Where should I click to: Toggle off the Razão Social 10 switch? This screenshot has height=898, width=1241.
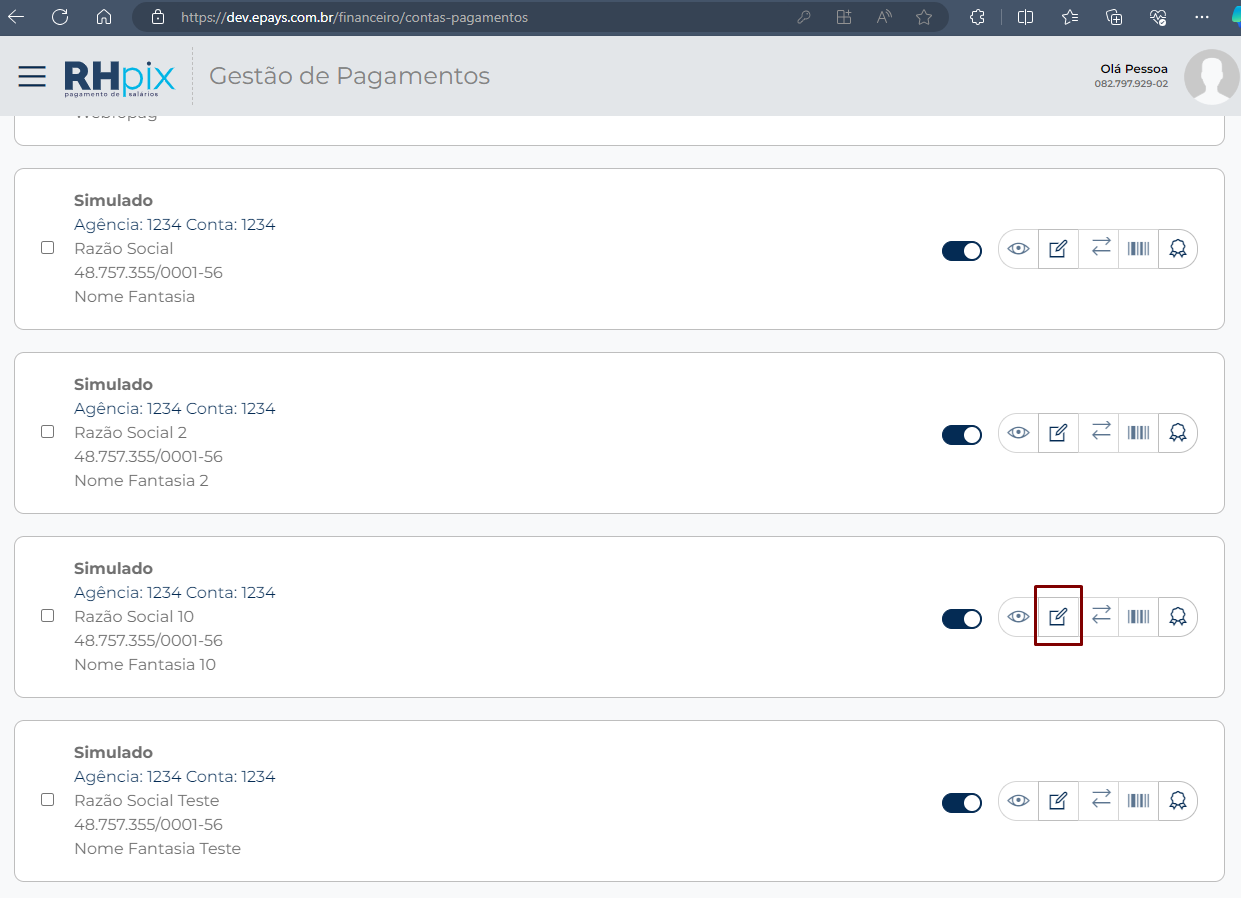[962, 619]
